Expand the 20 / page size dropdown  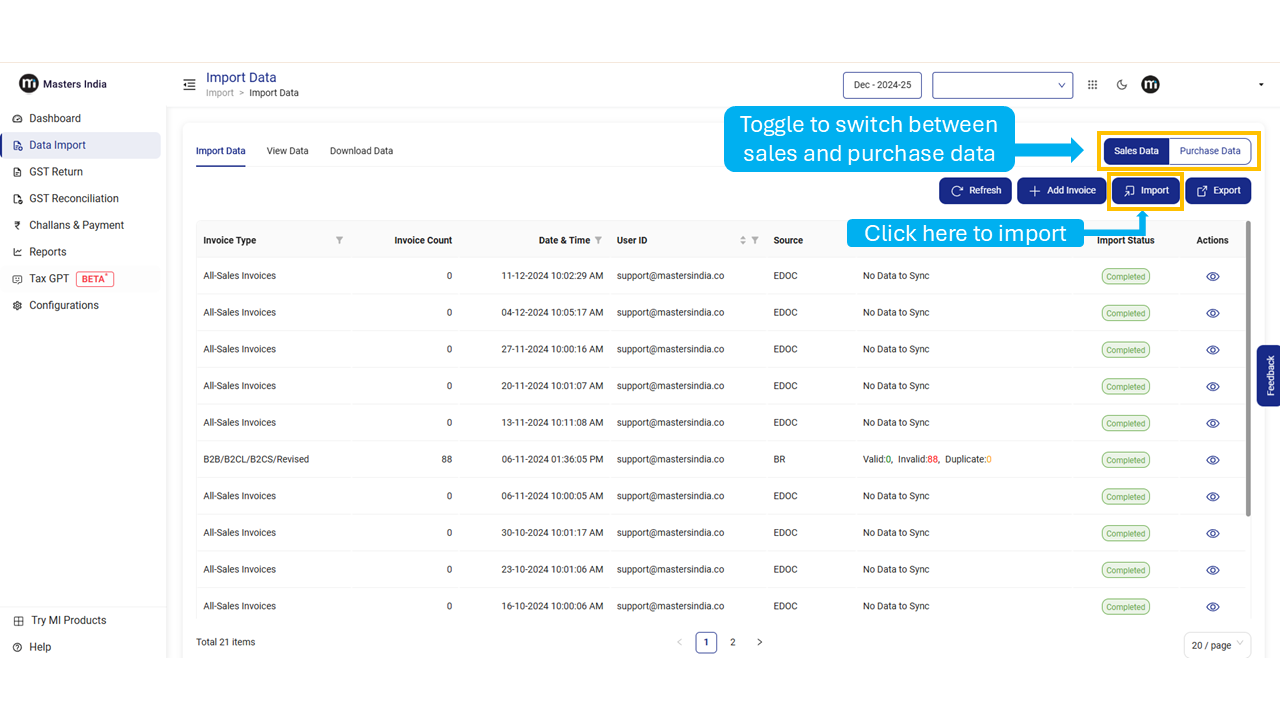point(1217,645)
